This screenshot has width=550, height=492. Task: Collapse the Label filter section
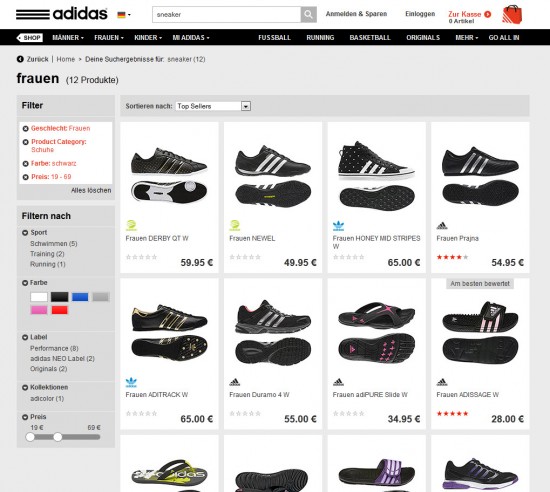(25, 337)
